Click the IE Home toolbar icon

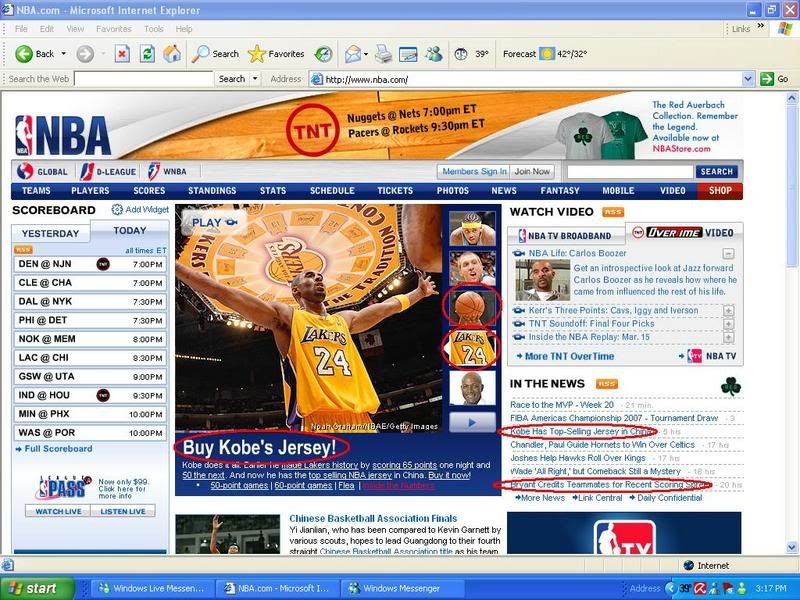coord(172,54)
